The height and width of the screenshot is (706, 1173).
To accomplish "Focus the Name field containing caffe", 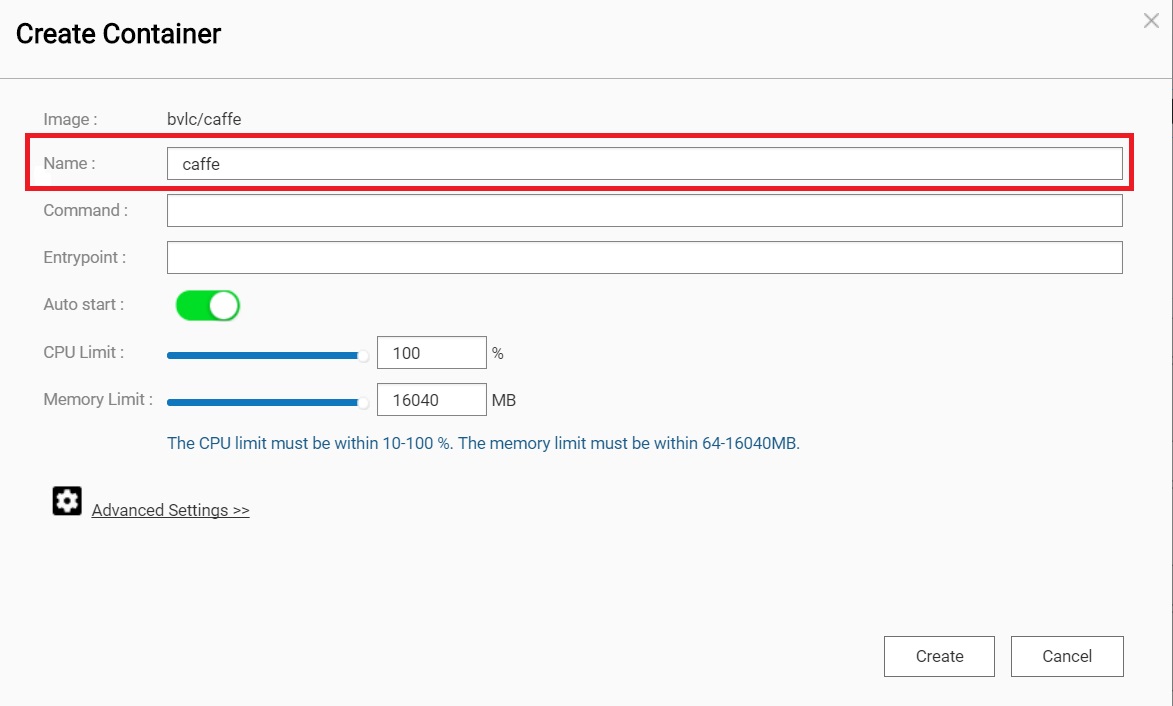I will 644,164.
